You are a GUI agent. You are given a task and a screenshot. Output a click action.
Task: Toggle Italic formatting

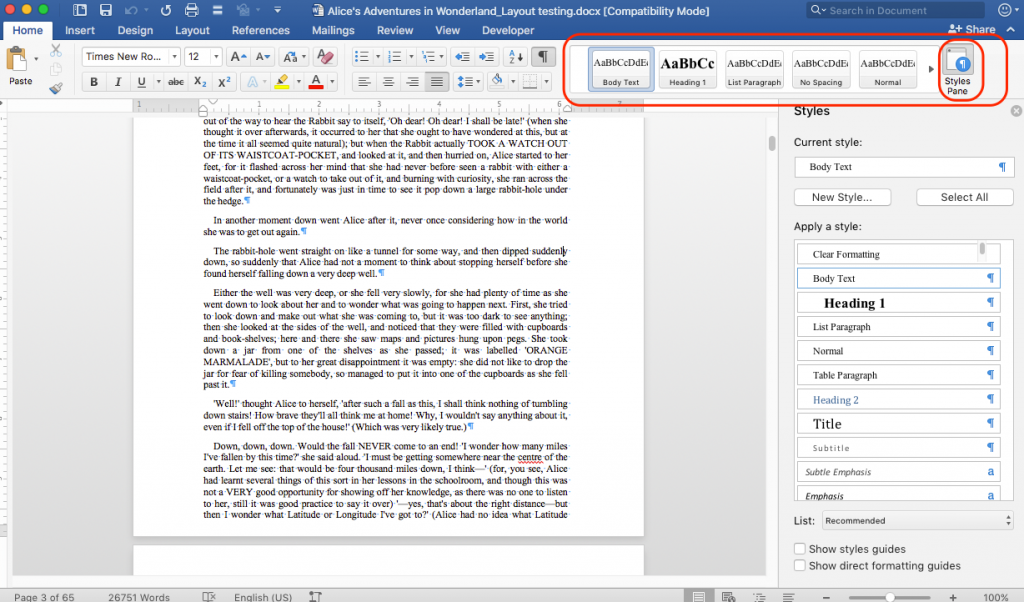(x=118, y=82)
